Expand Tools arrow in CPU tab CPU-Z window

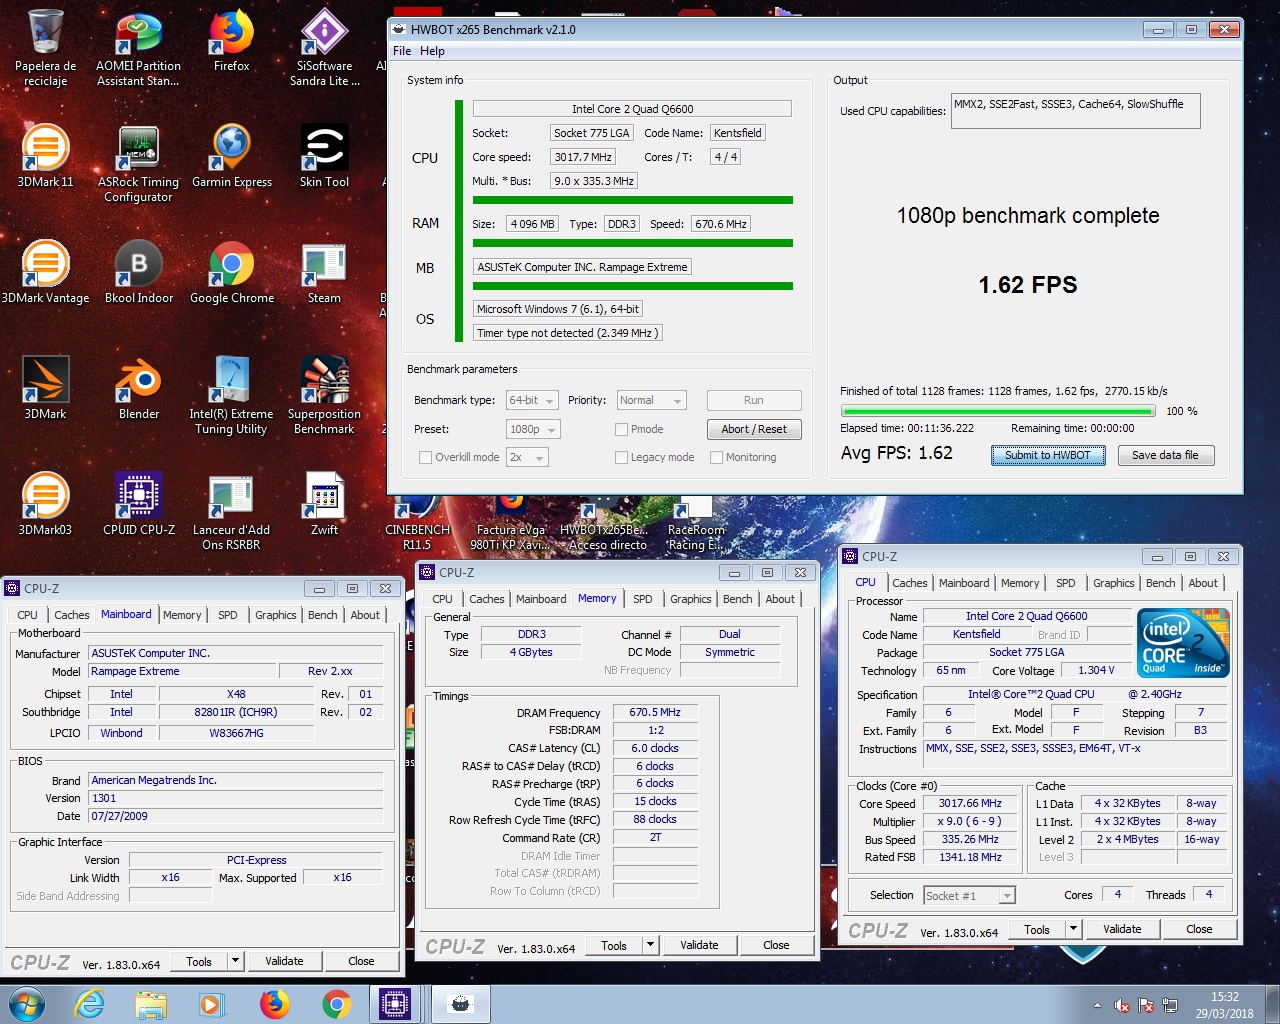(1074, 929)
